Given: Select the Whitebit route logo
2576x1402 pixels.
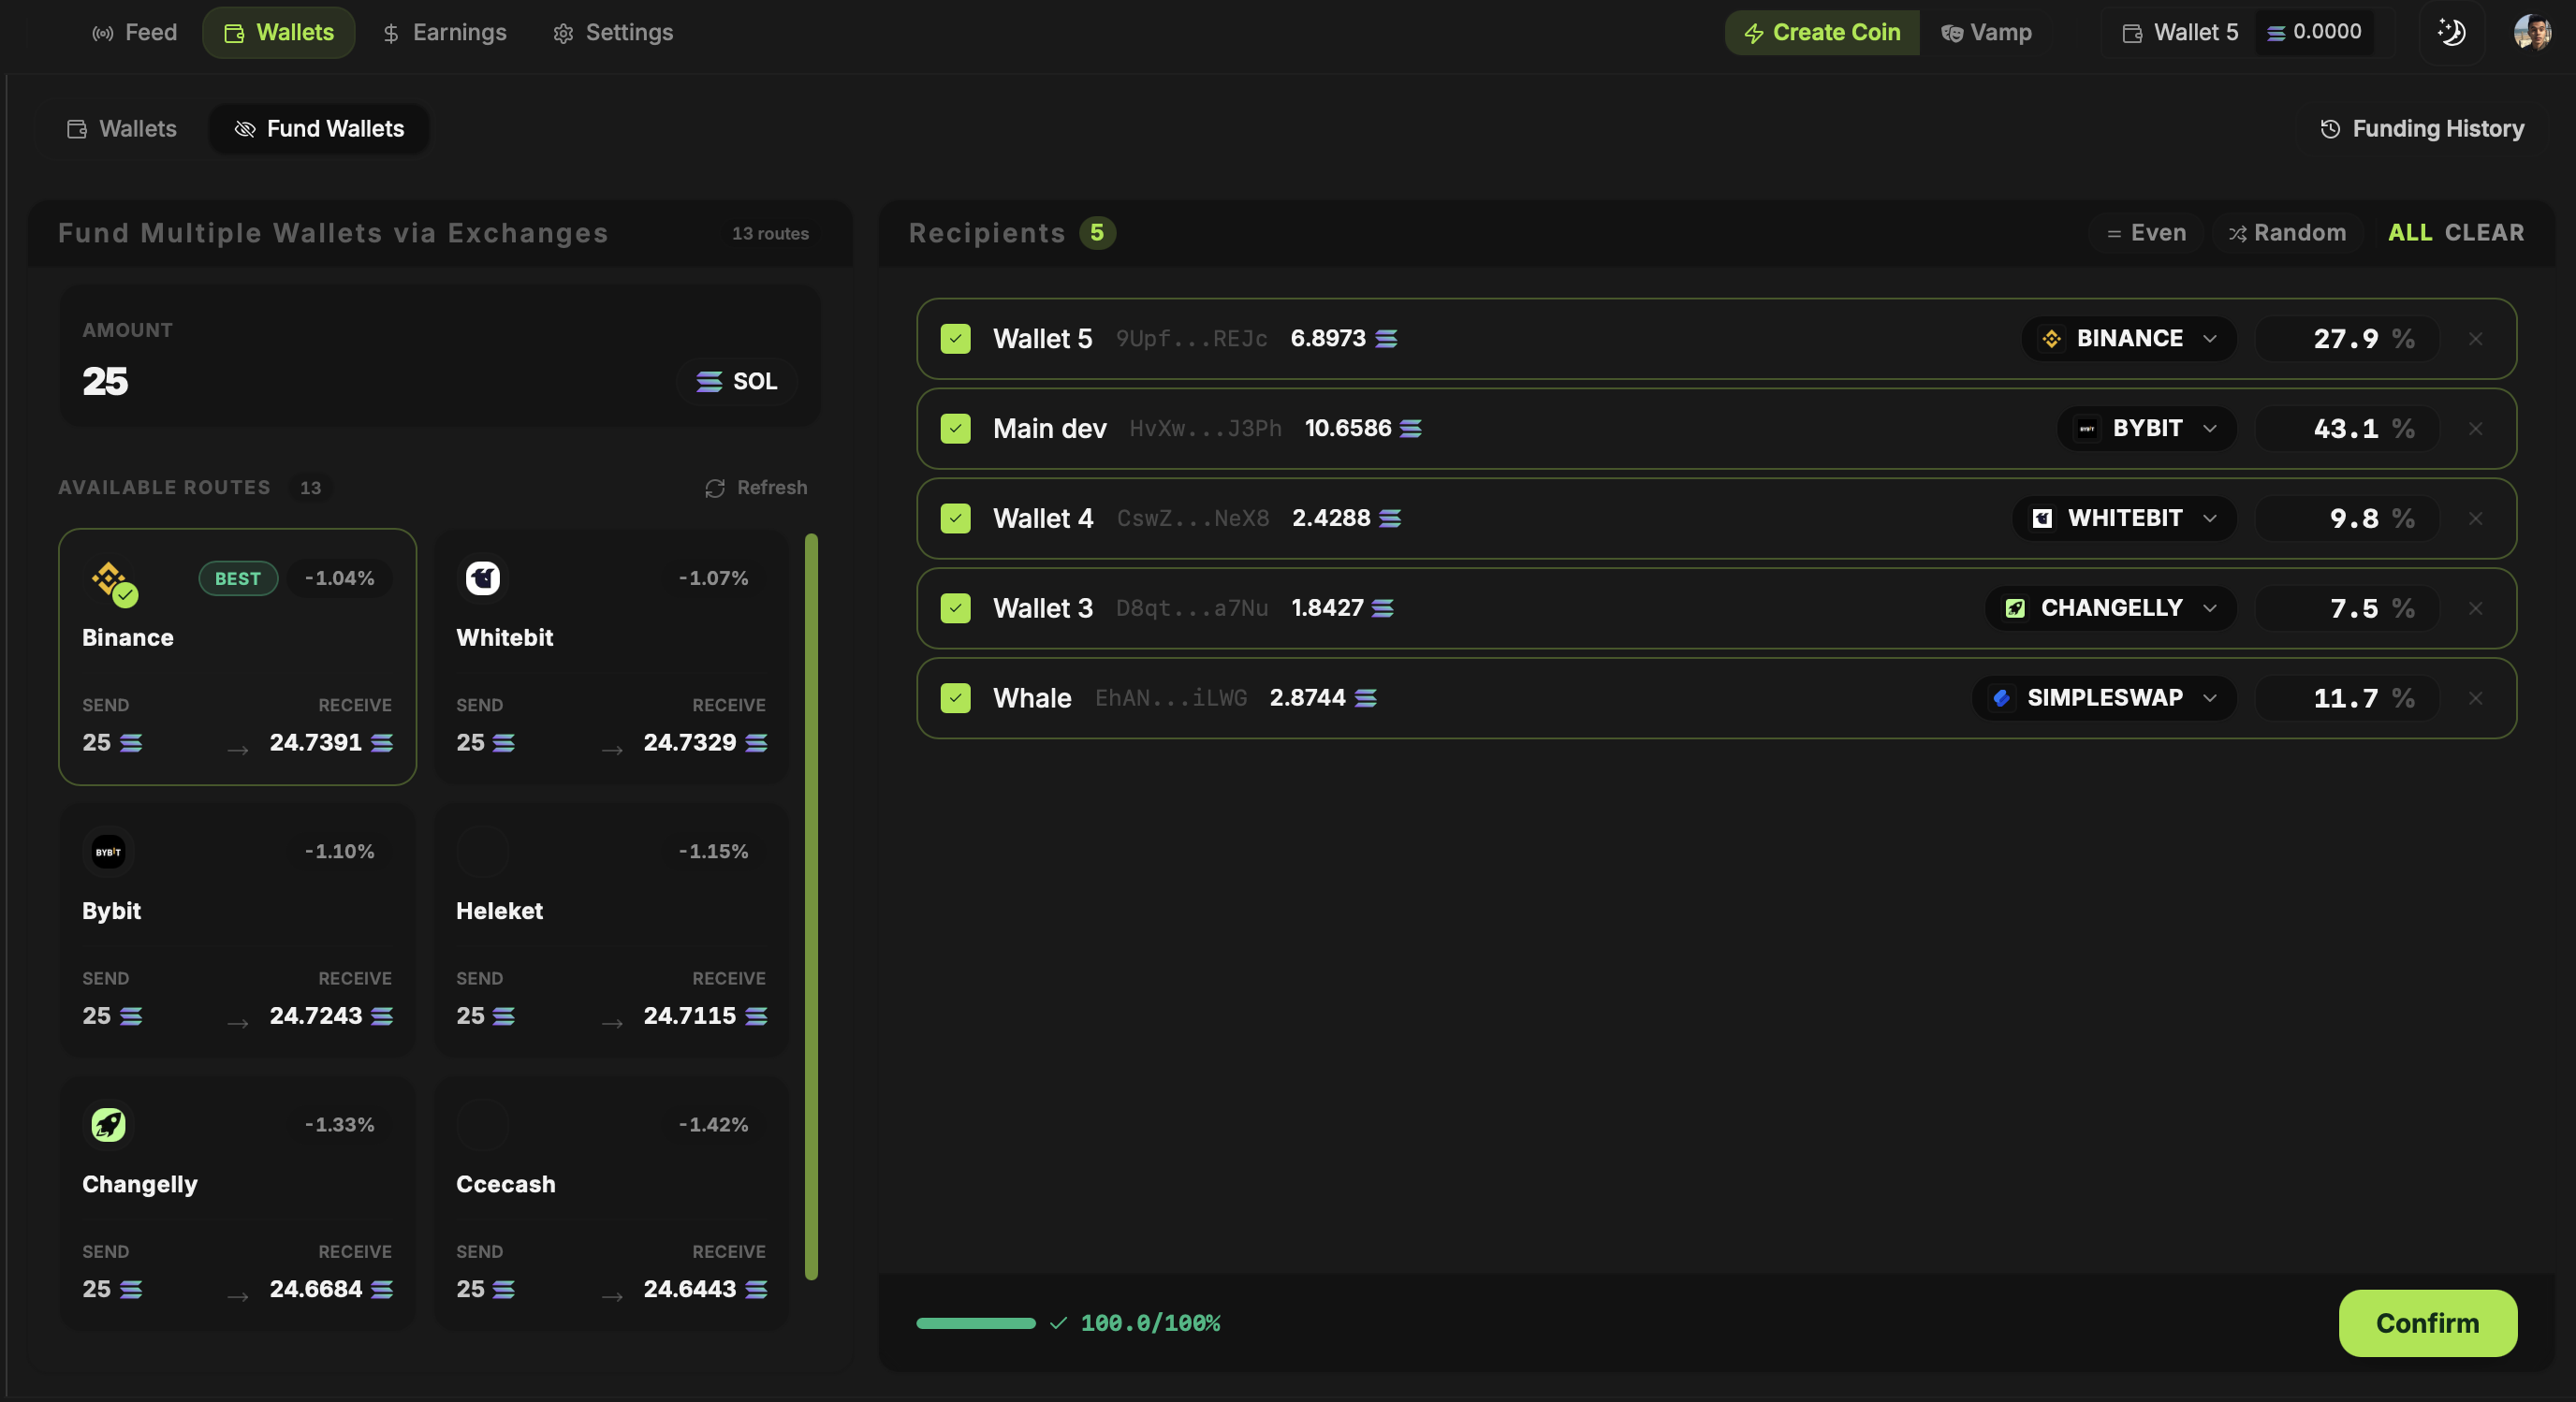Looking at the screenshot, I should coord(483,578).
